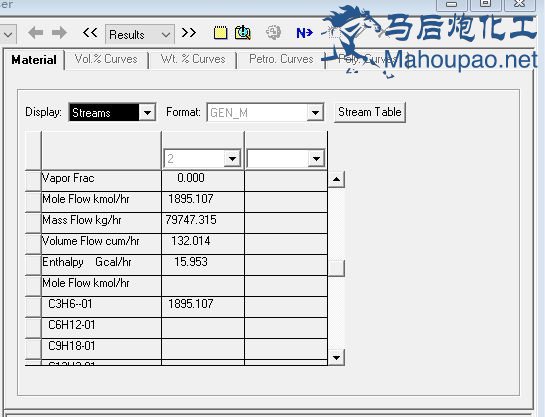Open the partially visible dropdown left of back arrow
Viewport: 545px width, 417px height.
click(x=8, y=34)
